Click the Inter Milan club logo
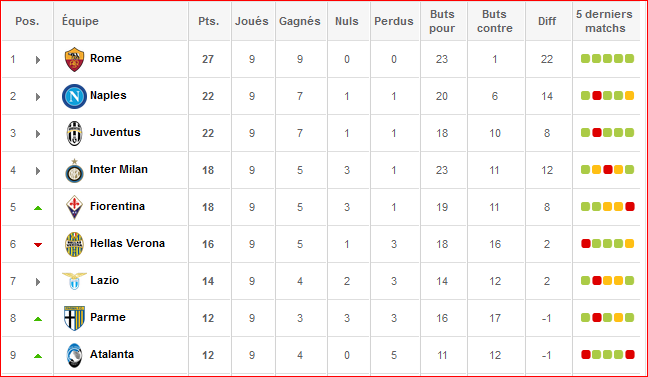 tap(74, 170)
